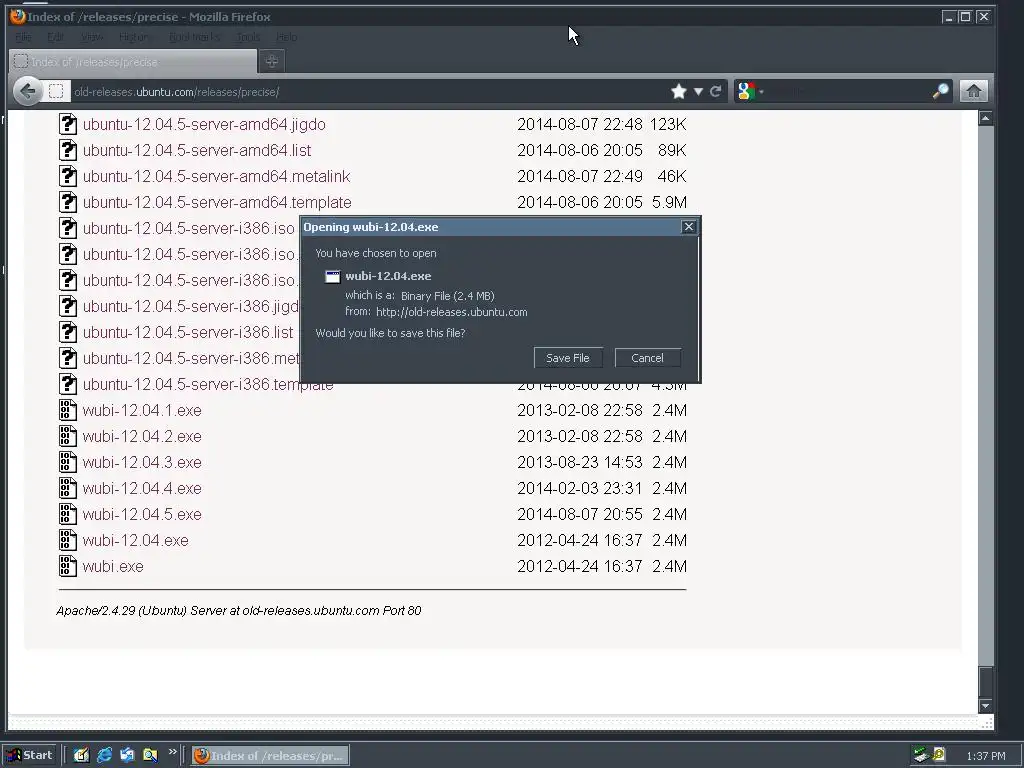Download the wubi-12.04.1.exe link
Viewport: 1024px width, 768px height.
tap(142, 410)
